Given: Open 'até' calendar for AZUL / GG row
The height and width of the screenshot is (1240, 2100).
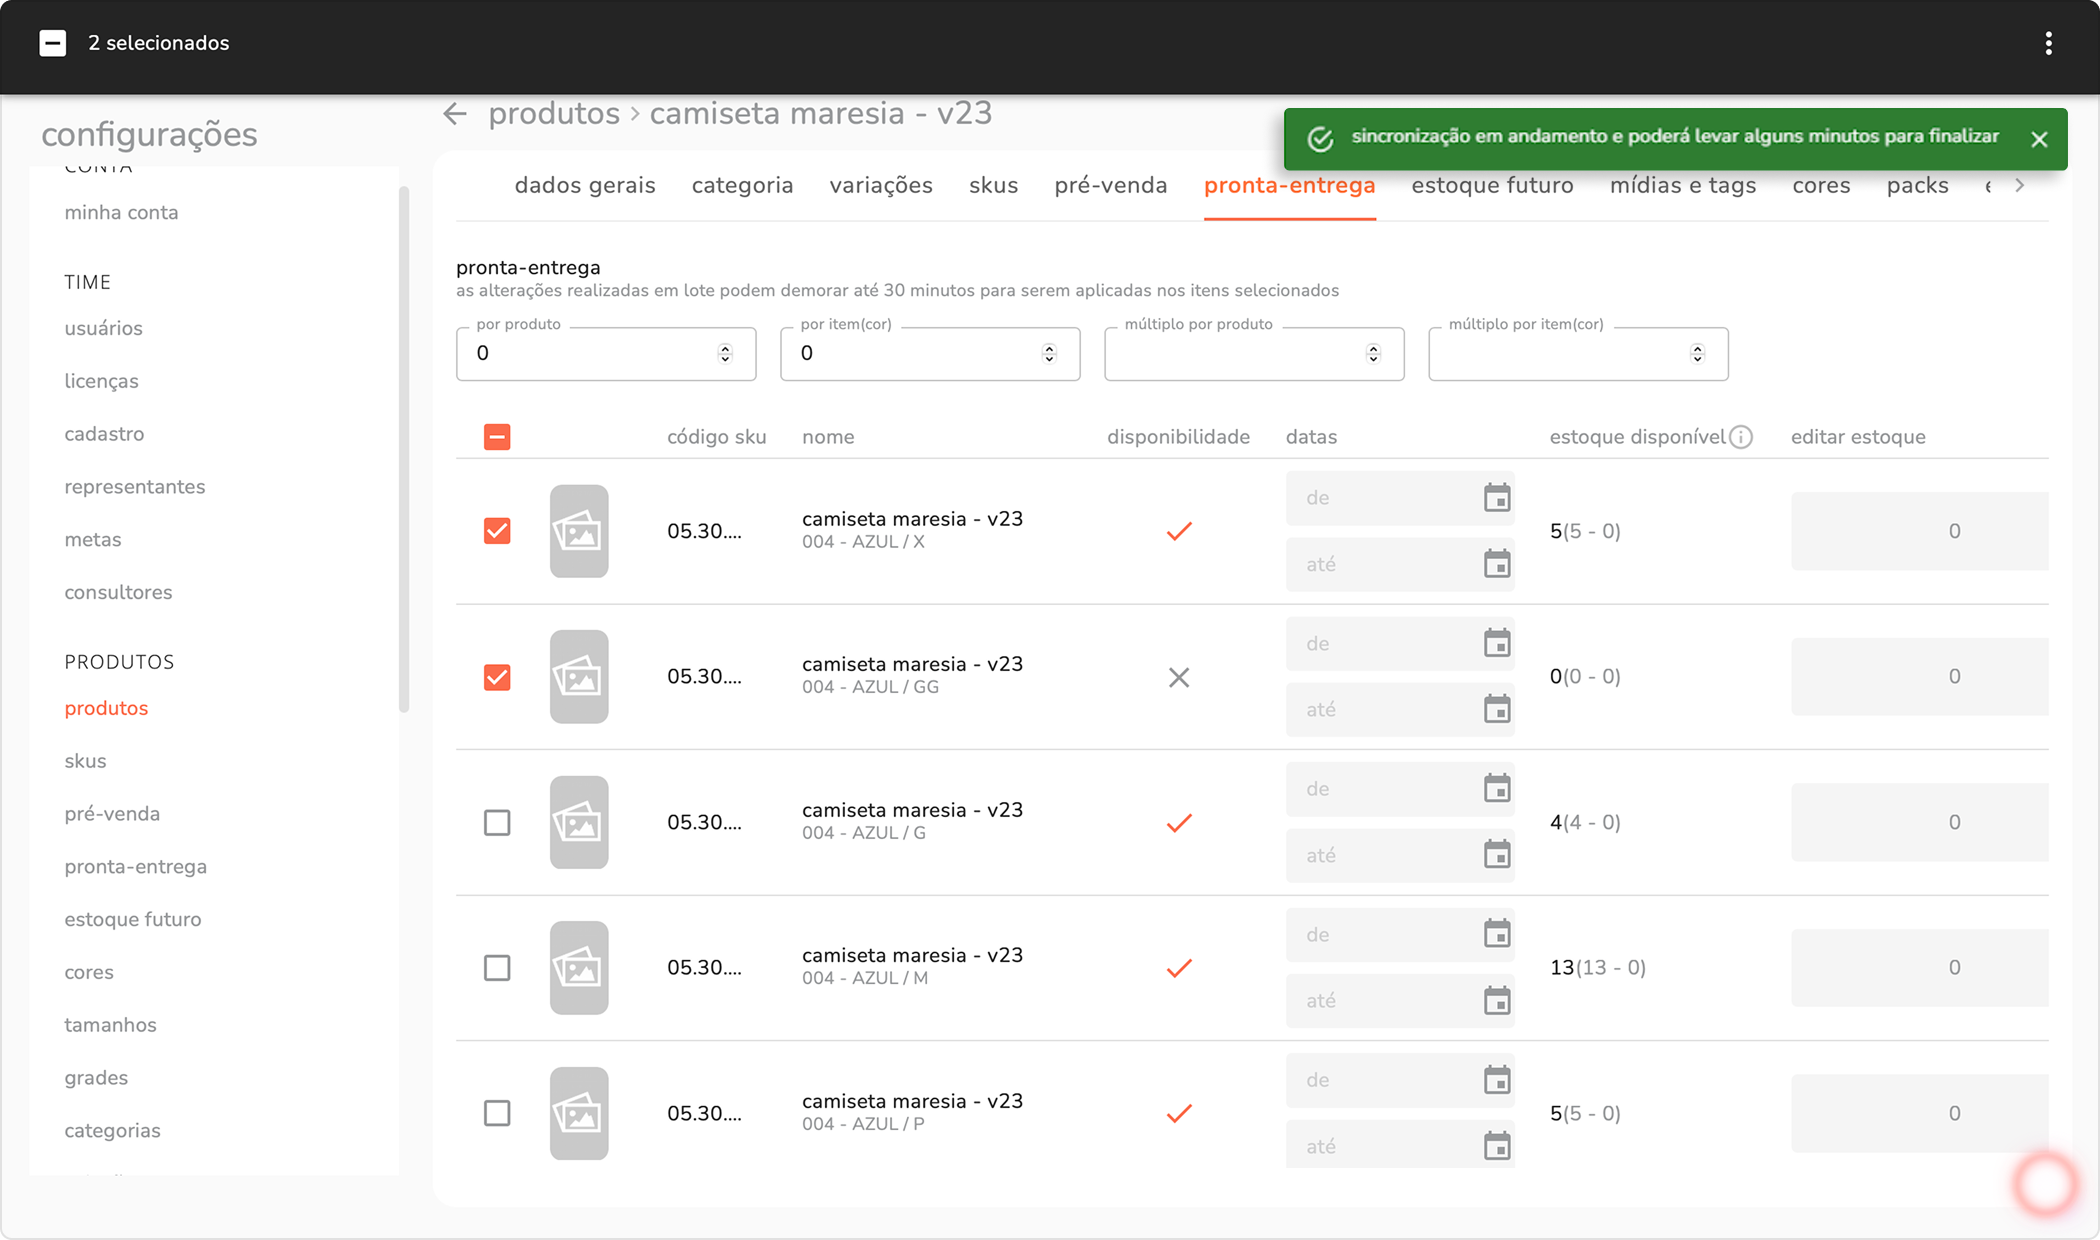Looking at the screenshot, I should point(1496,710).
